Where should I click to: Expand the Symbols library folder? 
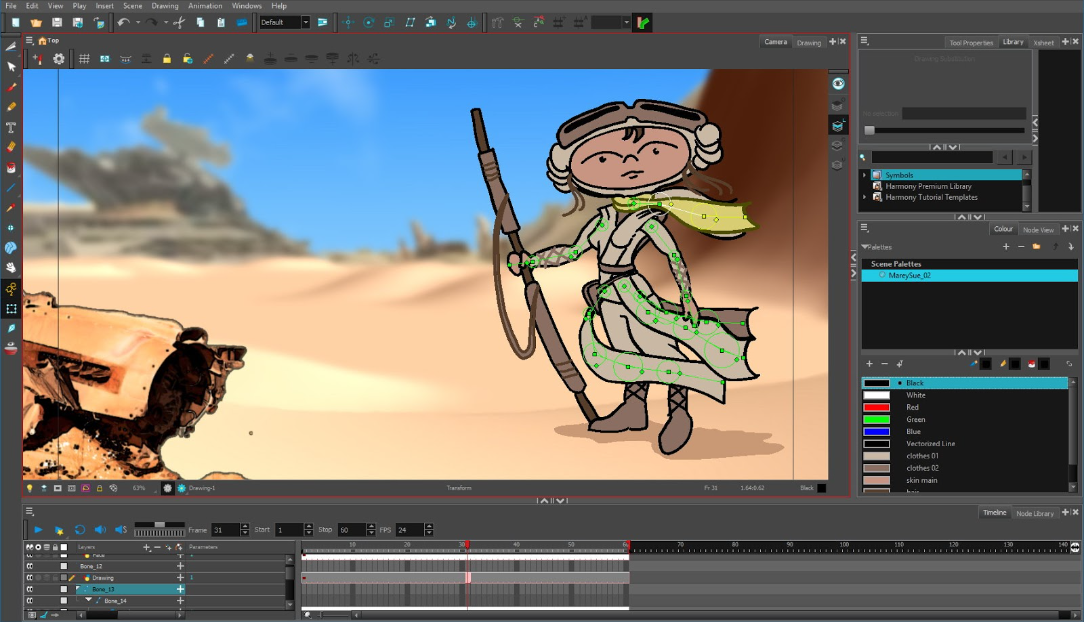[864, 175]
